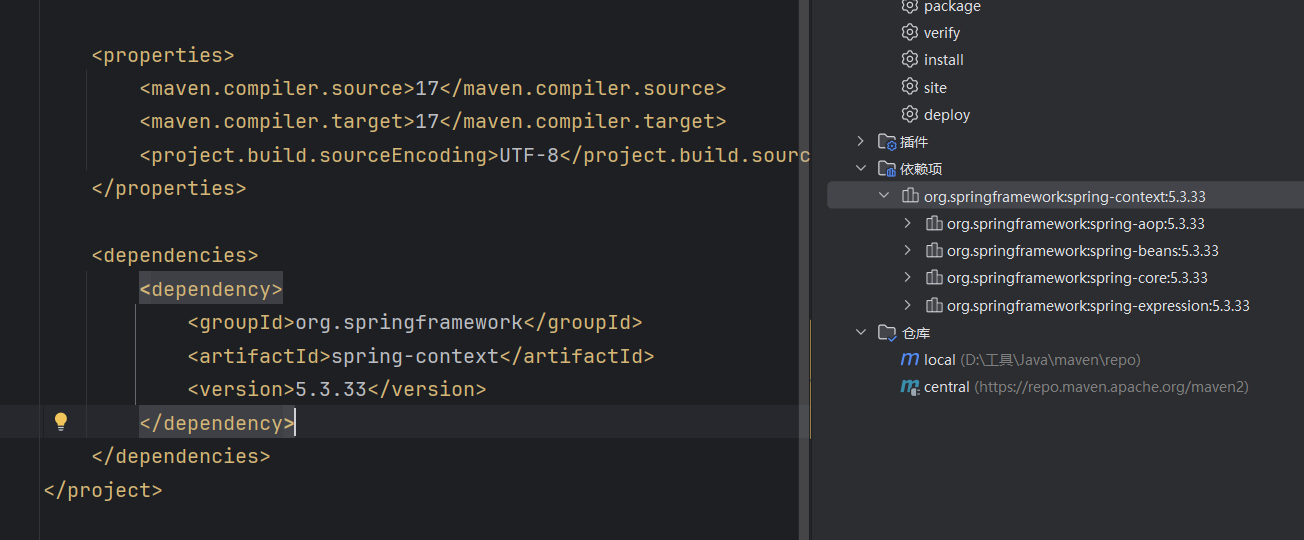Collapse the 仓库 repositories node
1304x540 pixels.
(861, 332)
